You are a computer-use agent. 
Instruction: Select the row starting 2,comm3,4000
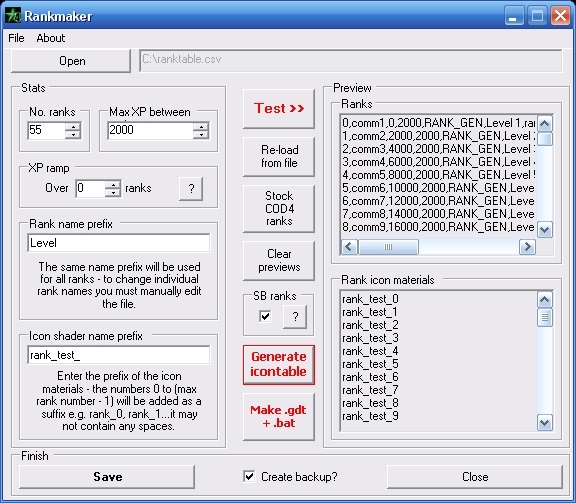438,149
